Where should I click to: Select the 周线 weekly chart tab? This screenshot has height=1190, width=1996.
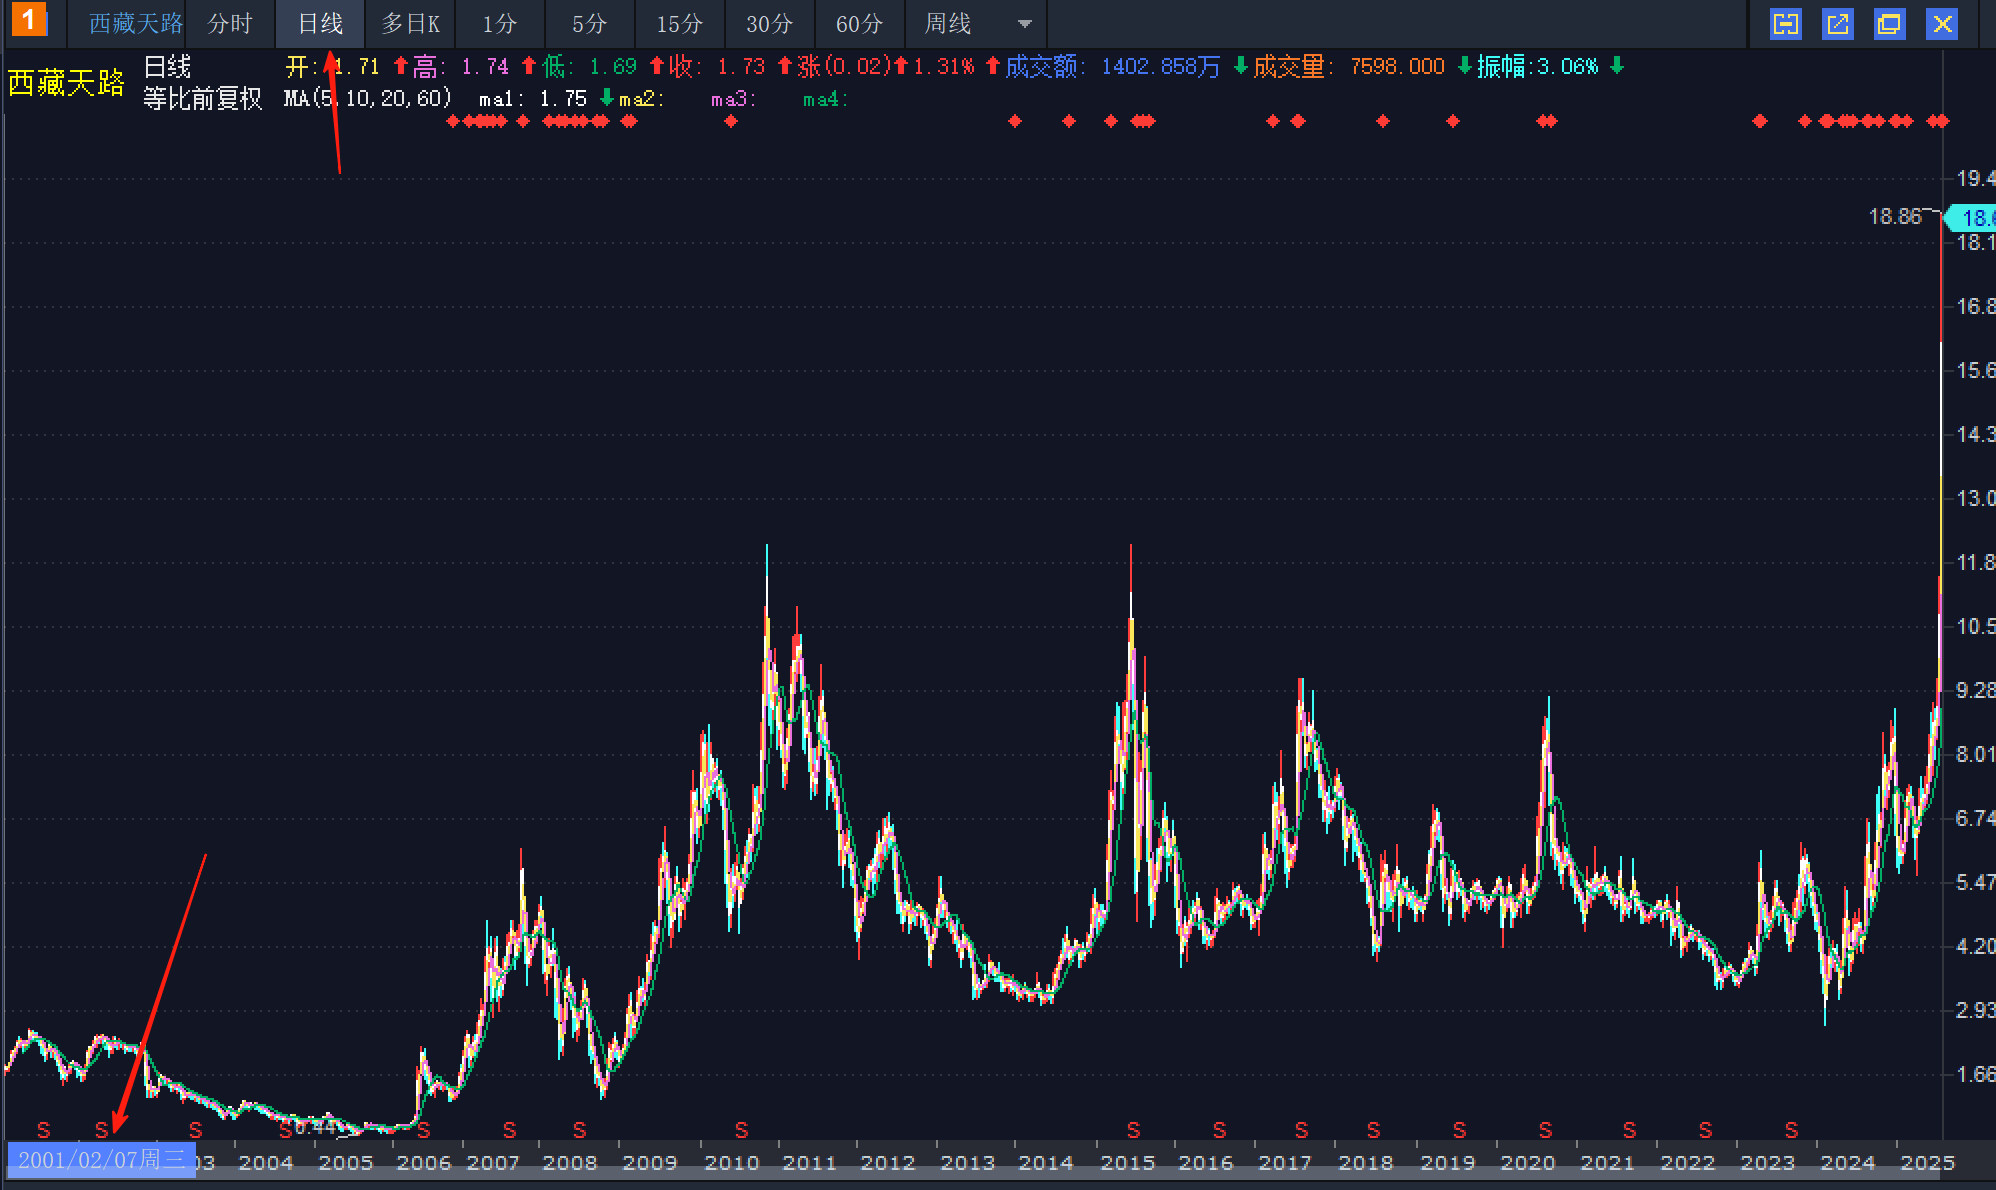coord(947,24)
